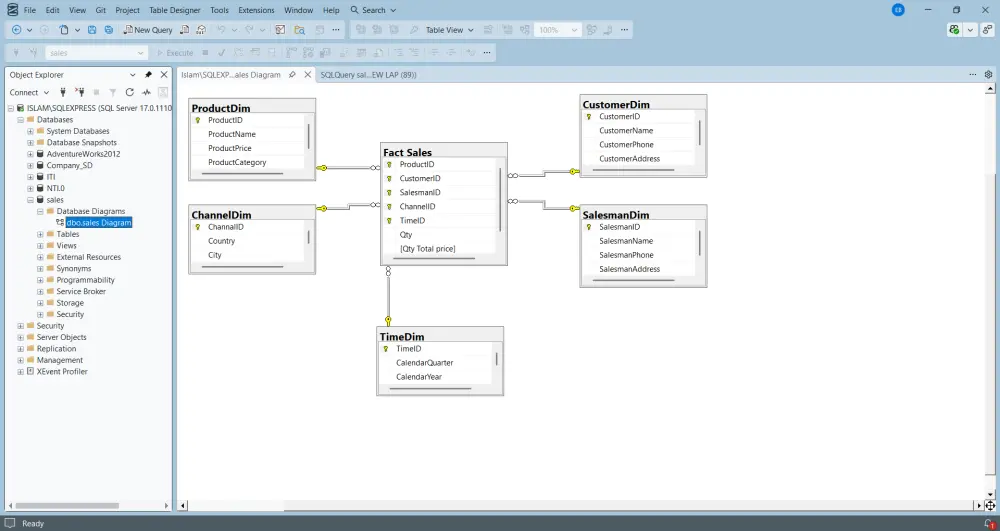Open the Table Designer menu
The height and width of the screenshot is (531, 1000).
(175, 10)
